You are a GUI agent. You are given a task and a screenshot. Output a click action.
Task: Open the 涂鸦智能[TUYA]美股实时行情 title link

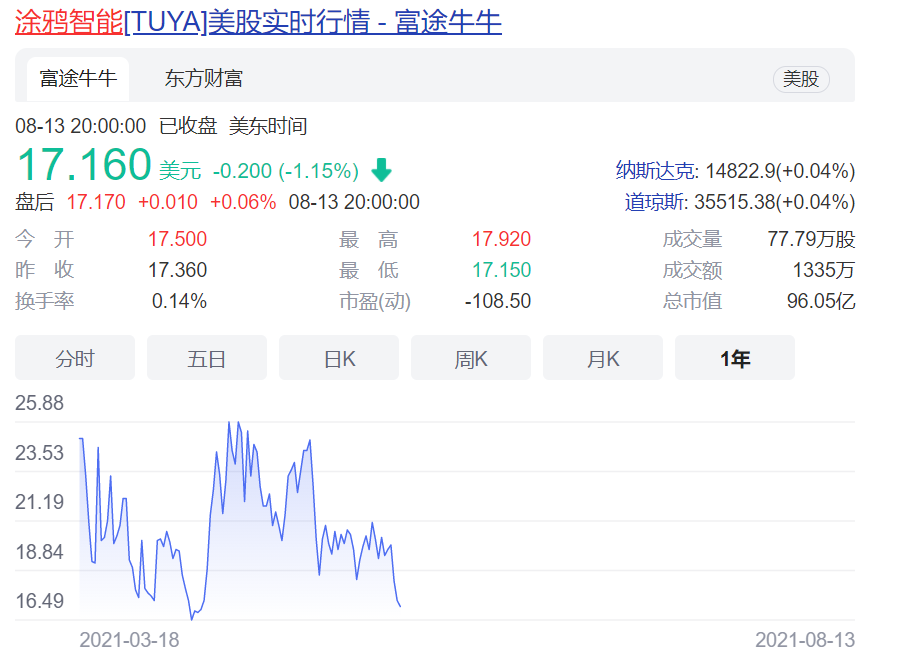[x=258, y=22]
